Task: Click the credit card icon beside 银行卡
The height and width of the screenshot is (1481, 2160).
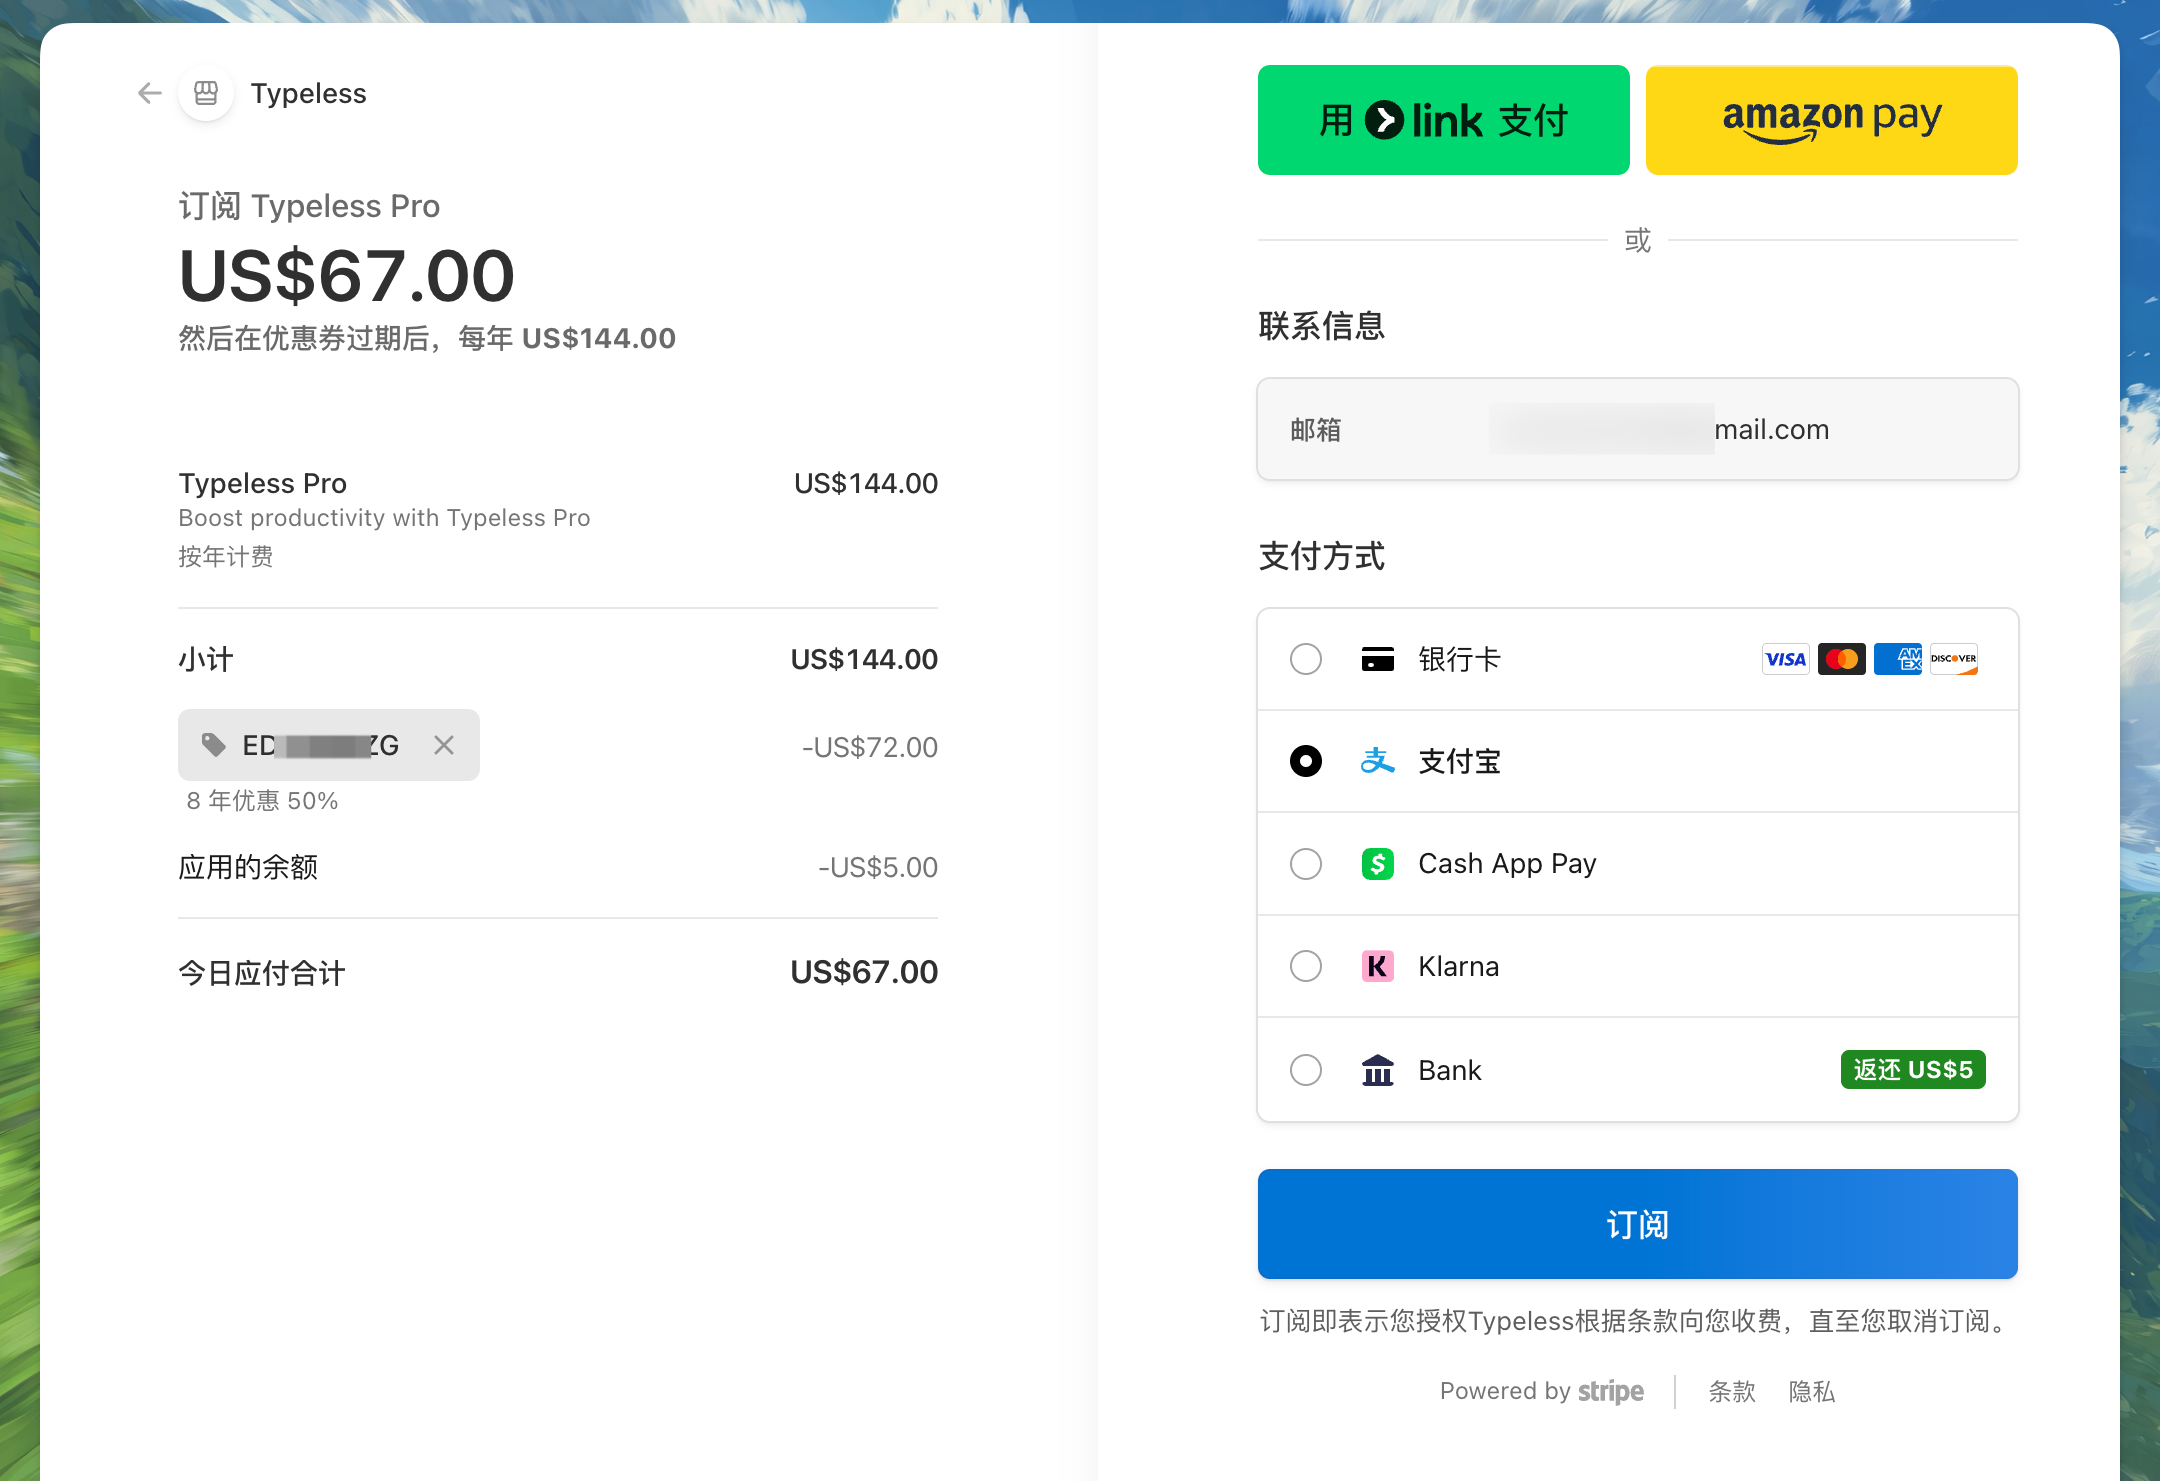Action: coord(1377,659)
